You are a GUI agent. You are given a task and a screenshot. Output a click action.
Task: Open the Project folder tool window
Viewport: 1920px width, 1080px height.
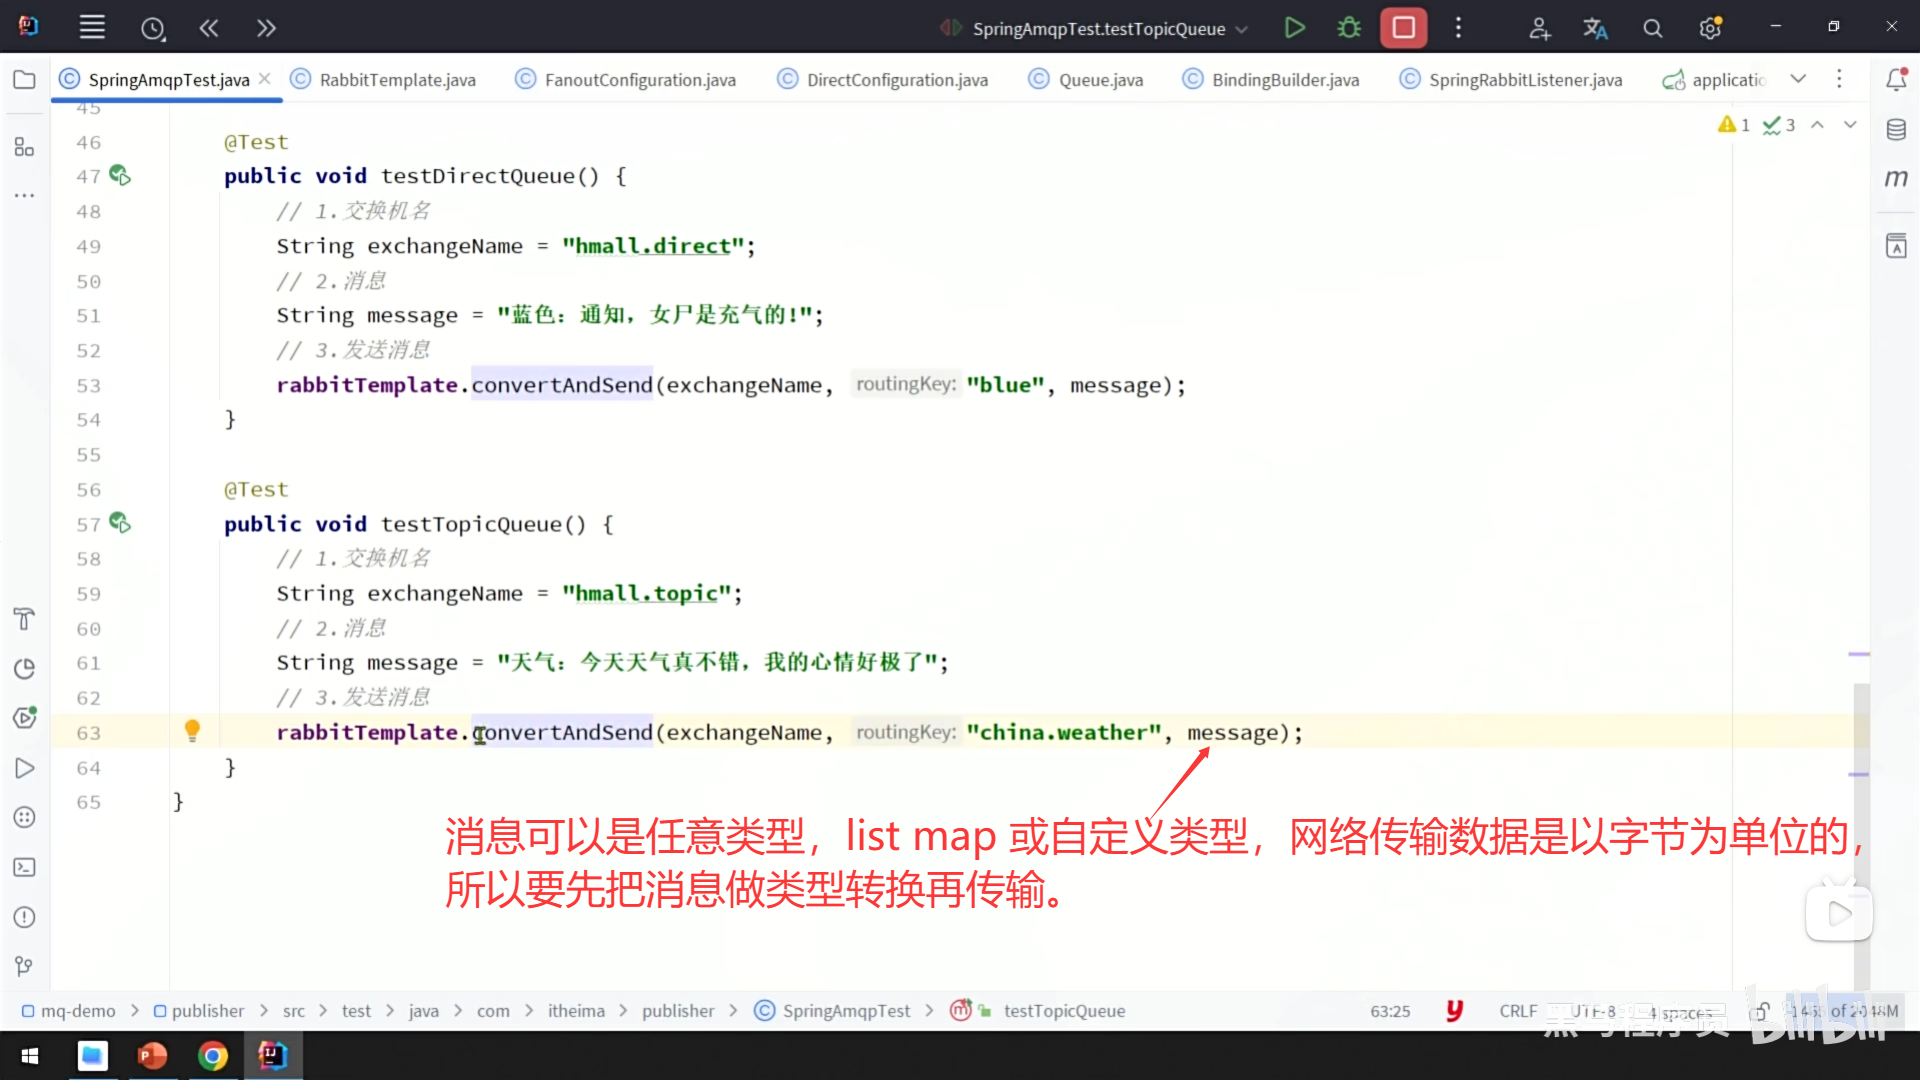coord(25,80)
